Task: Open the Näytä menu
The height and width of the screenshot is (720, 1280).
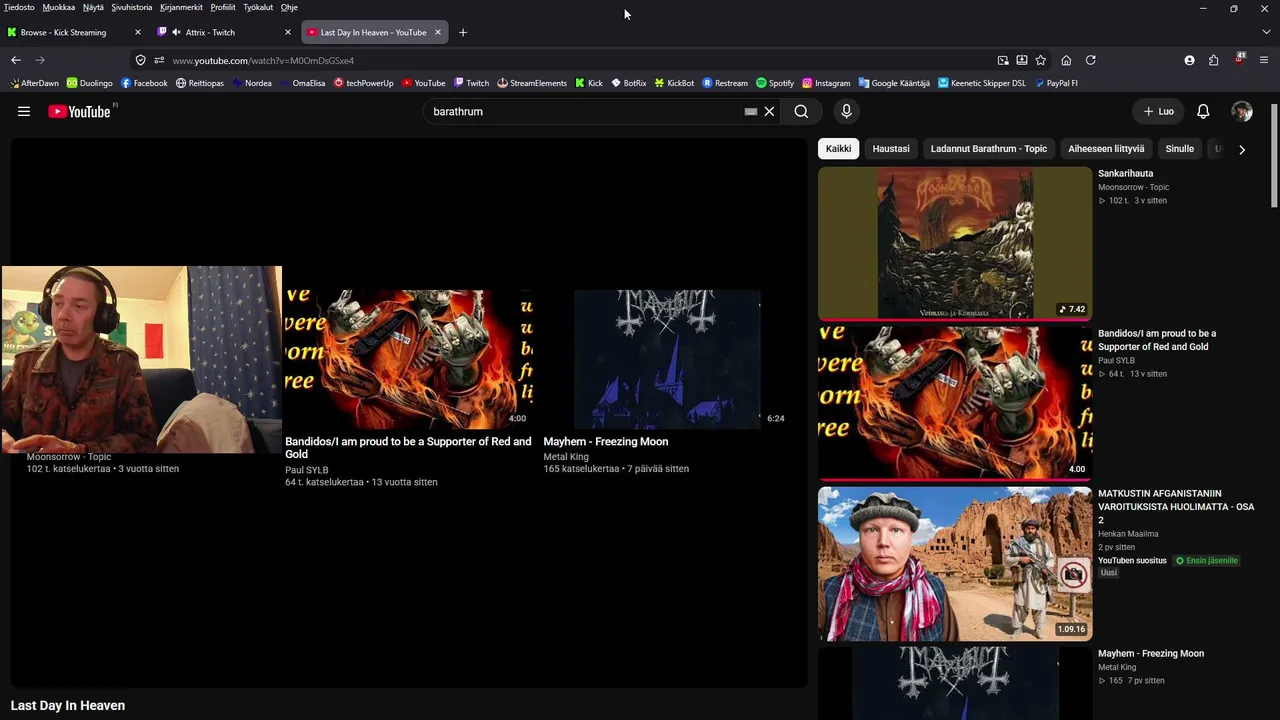Action: click(93, 7)
